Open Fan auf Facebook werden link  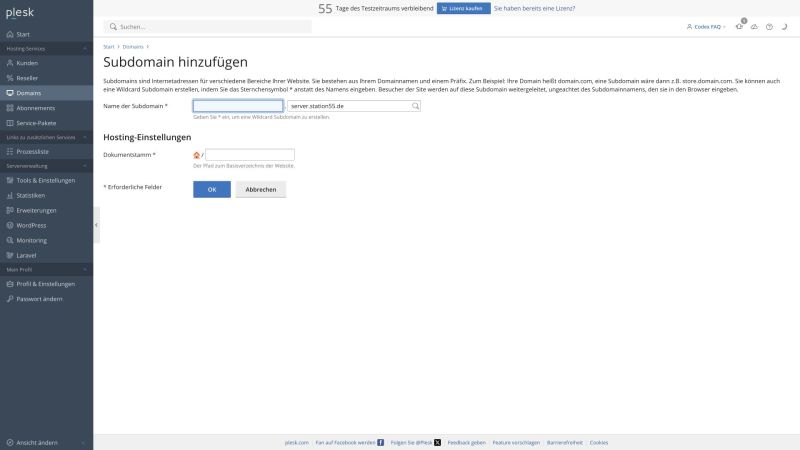(345, 442)
